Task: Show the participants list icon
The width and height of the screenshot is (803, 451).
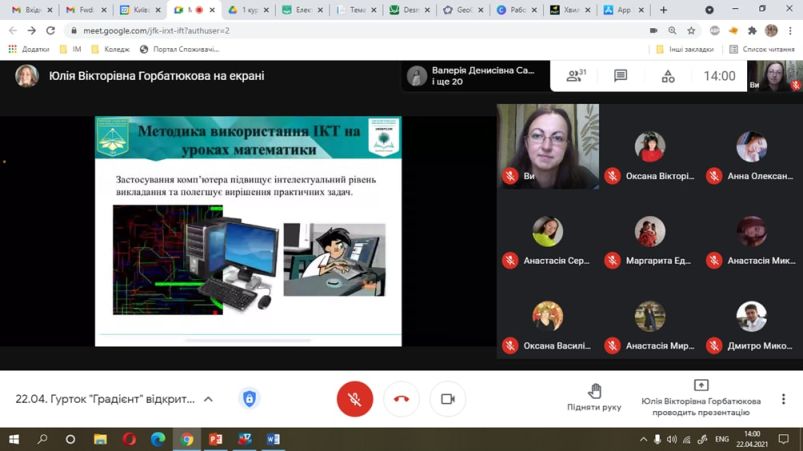Action: click(x=576, y=76)
